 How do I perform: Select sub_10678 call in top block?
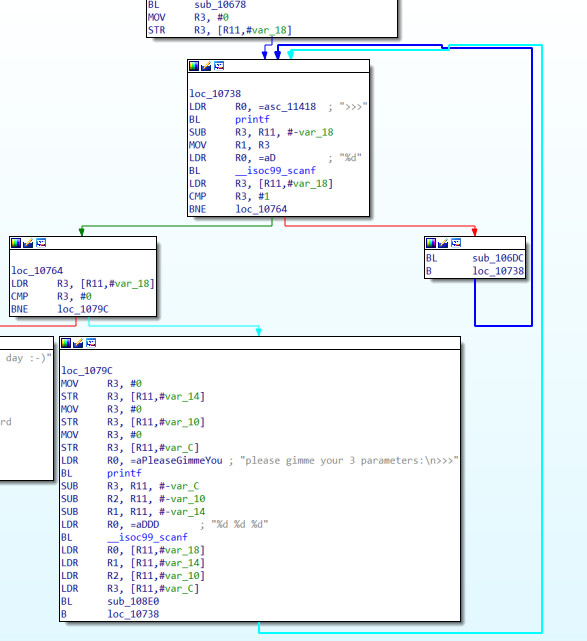click(220, 5)
